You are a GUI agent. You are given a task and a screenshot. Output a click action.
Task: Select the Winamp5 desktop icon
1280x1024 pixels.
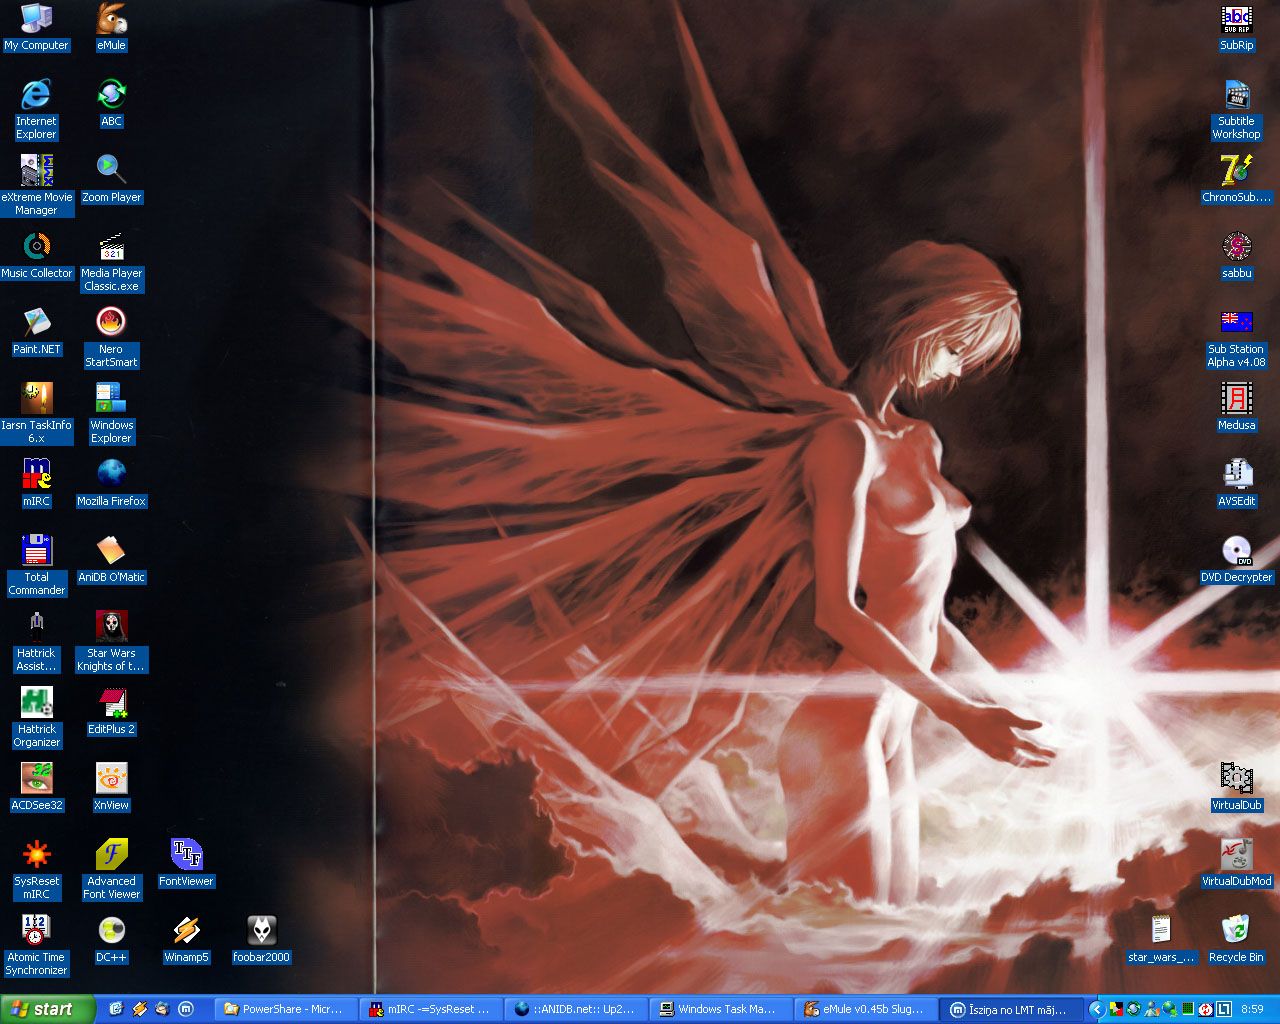(x=186, y=939)
